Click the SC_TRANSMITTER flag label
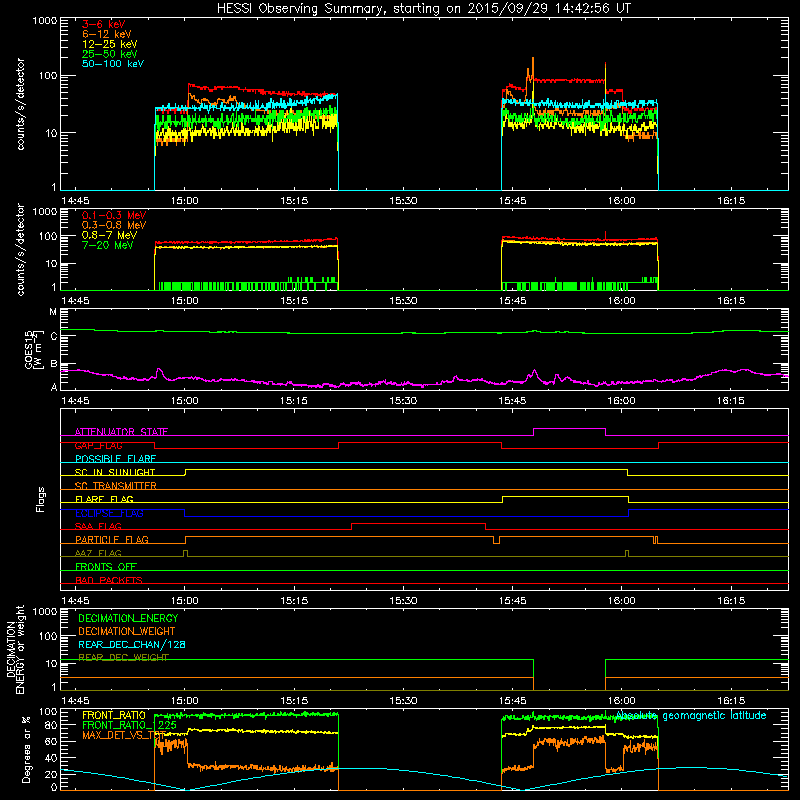Screen dimensions: 800x800 tap(116, 486)
